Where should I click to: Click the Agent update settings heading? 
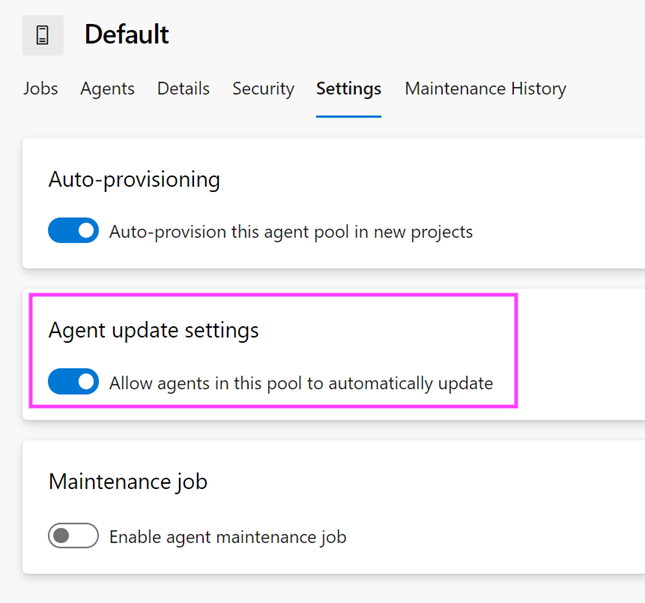click(153, 331)
